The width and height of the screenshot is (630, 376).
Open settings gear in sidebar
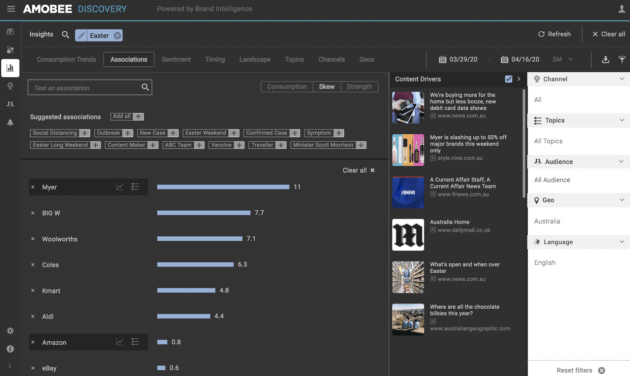coord(10,331)
